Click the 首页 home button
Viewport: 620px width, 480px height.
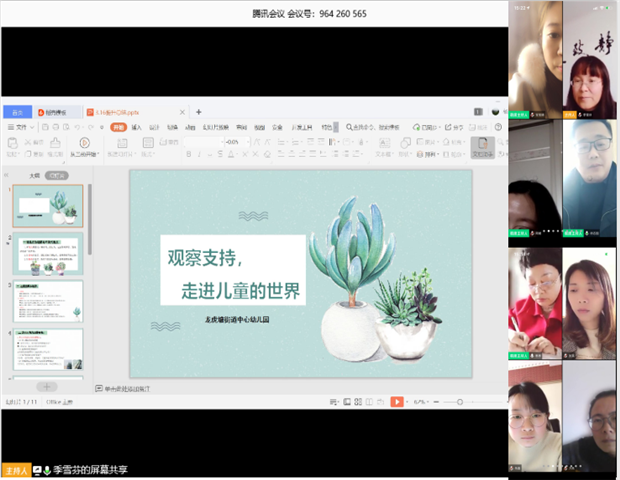17,113
